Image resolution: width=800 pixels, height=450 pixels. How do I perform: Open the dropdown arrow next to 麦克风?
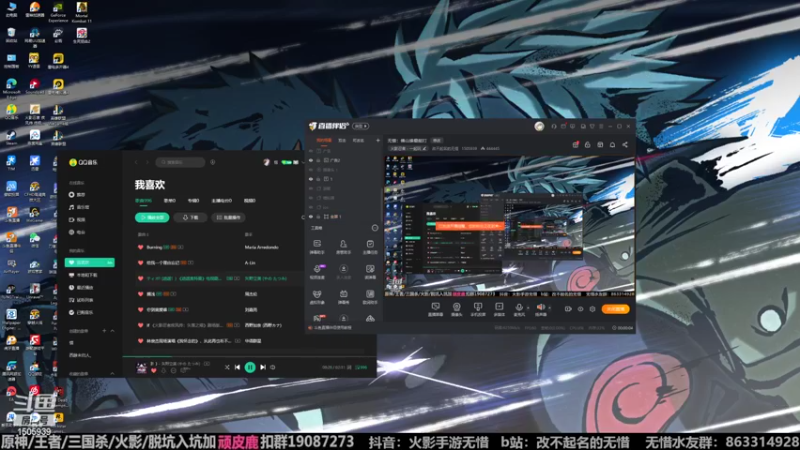pyautogui.click(x=528, y=308)
